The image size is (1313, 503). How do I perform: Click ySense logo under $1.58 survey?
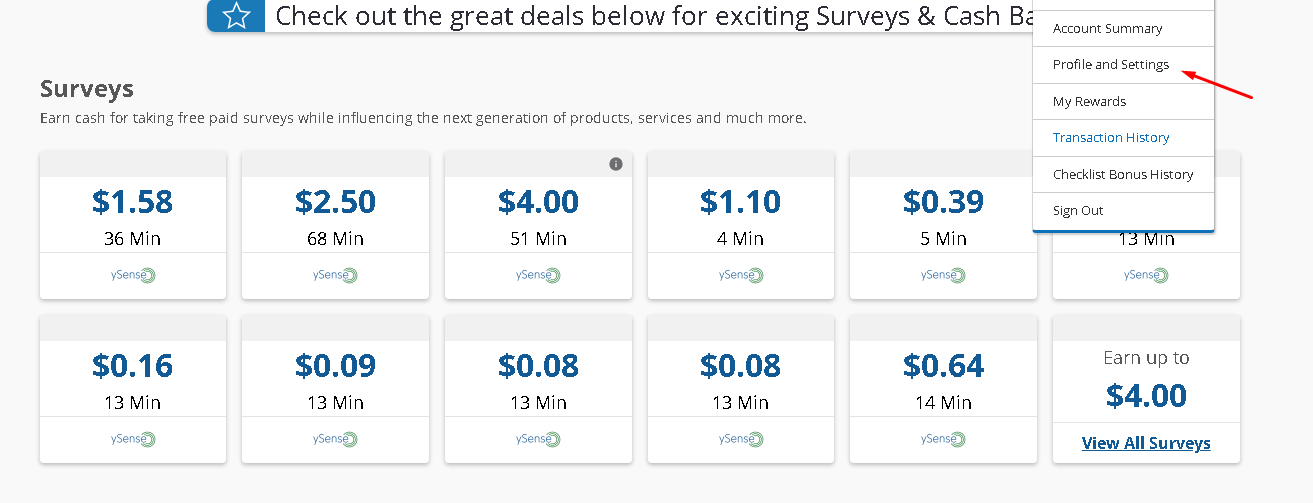click(x=133, y=275)
